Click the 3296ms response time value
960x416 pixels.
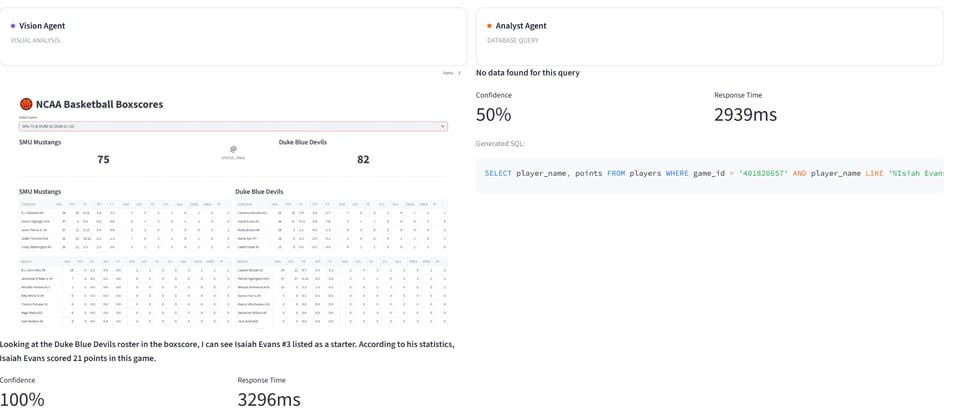269,400
